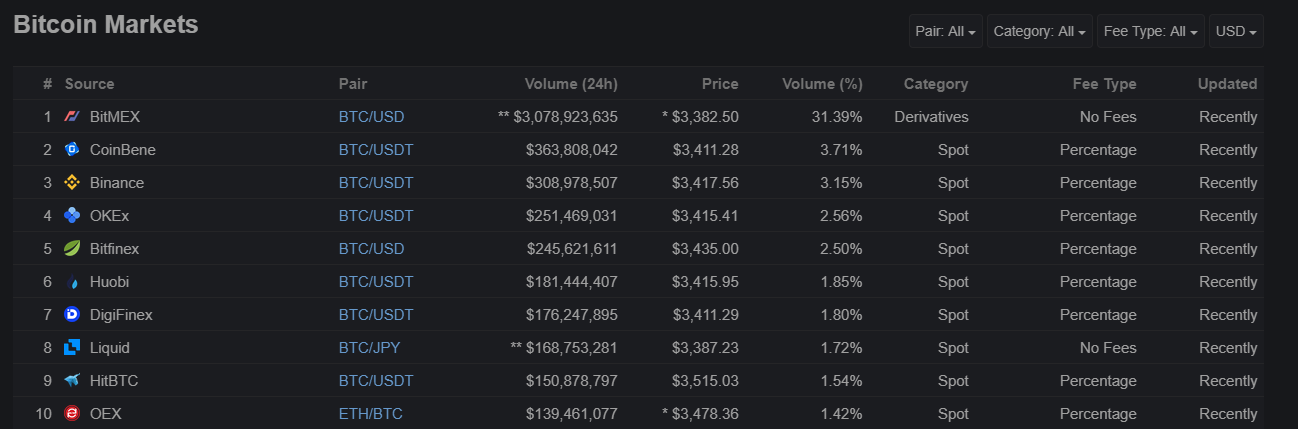Click the HitBTC exchange logo icon
This screenshot has height=429, width=1298.
pyautogui.click(x=72, y=381)
